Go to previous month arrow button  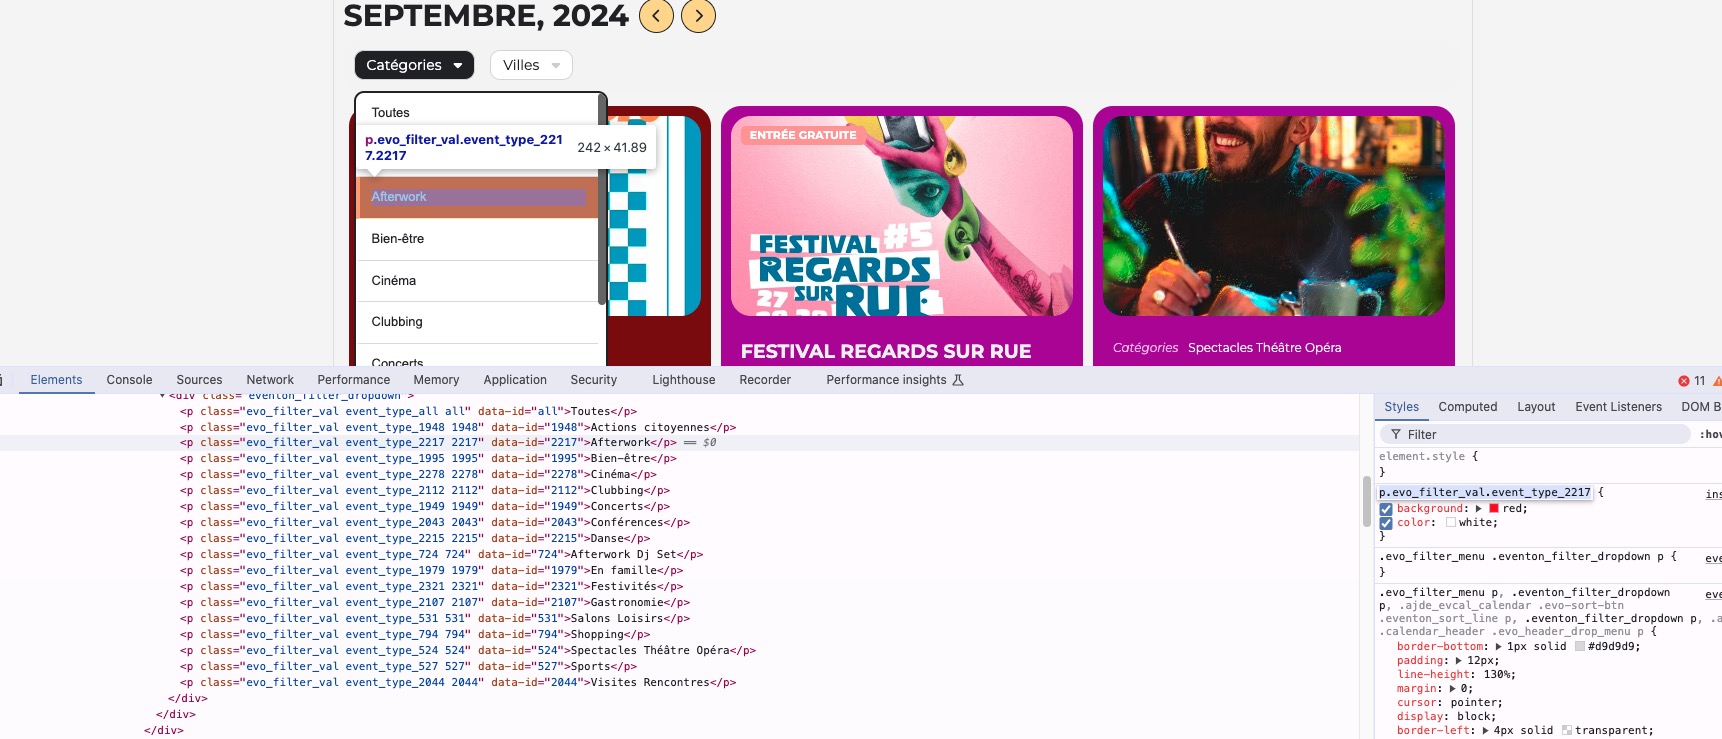pyautogui.click(x=656, y=16)
